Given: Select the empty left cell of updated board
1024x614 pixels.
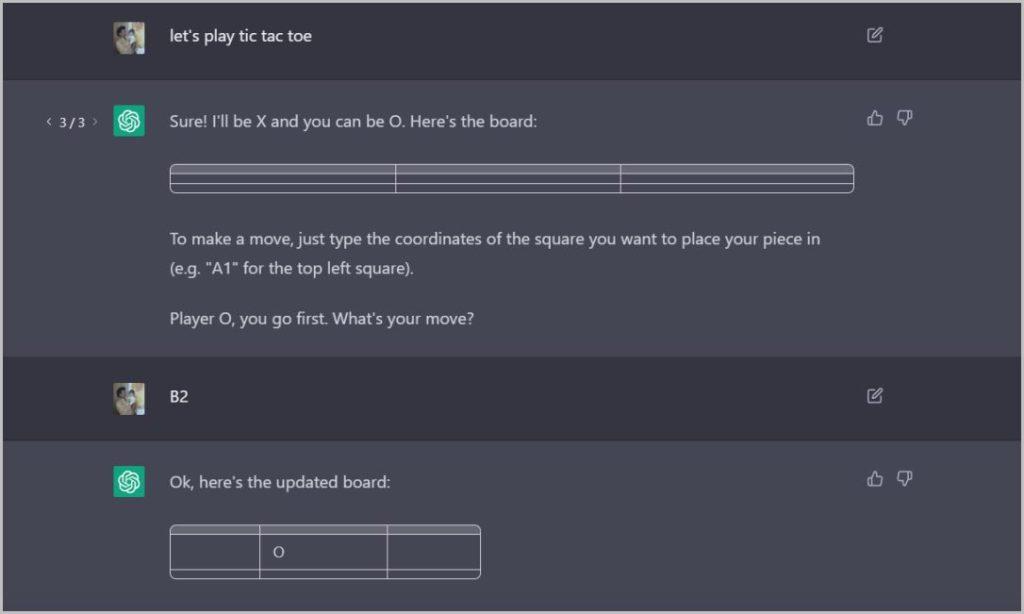Looking at the screenshot, I should click(x=215, y=552).
